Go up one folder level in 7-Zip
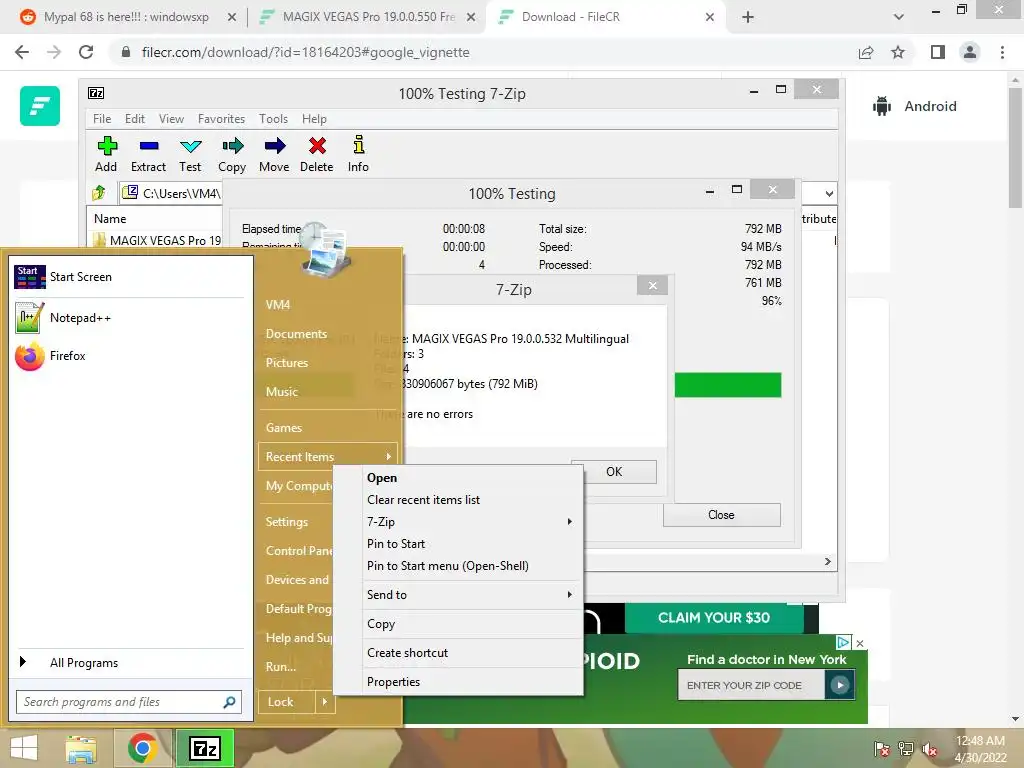This screenshot has width=1024, height=768. point(99,193)
